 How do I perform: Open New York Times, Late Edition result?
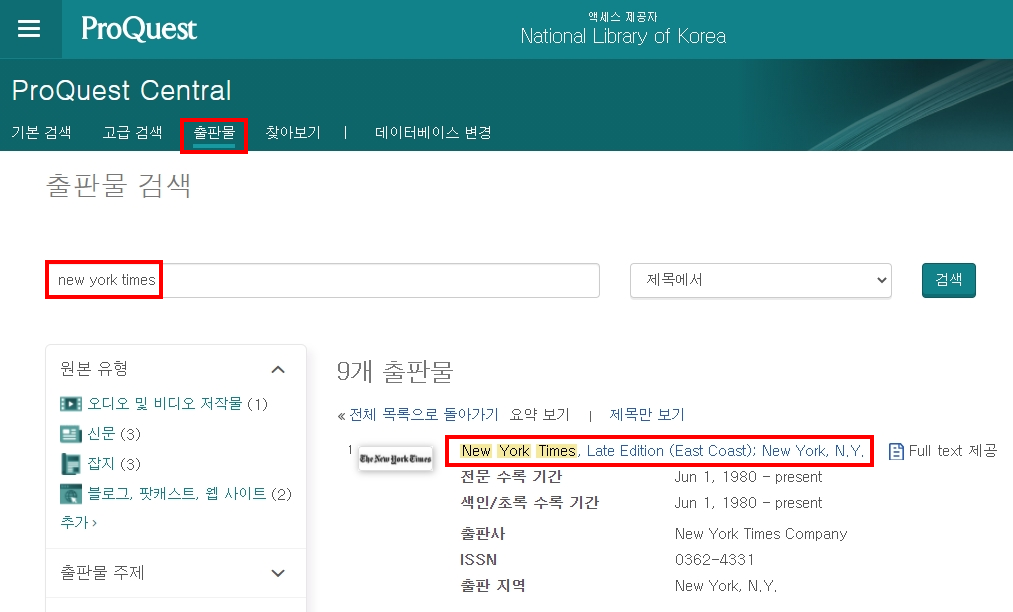click(x=662, y=451)
